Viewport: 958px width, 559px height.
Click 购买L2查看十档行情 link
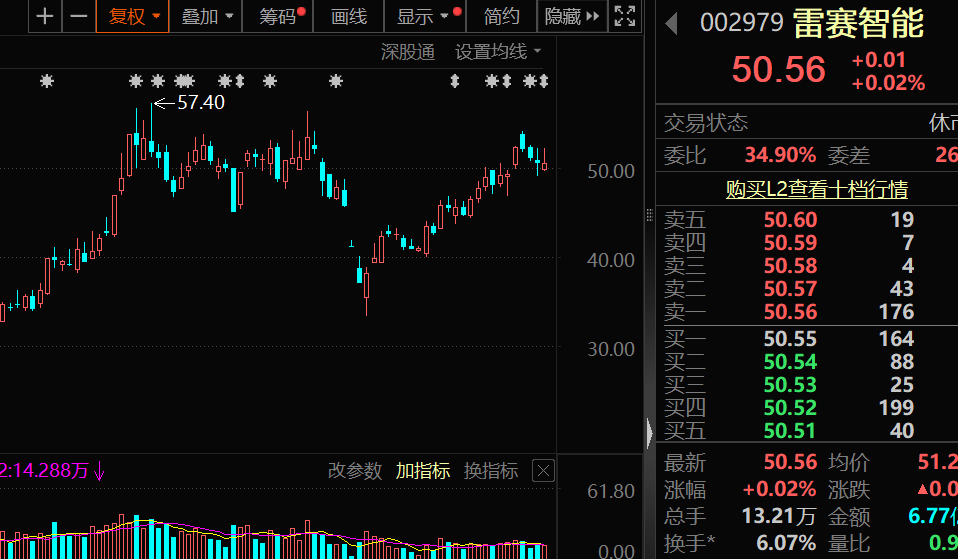tap(816, 189)
